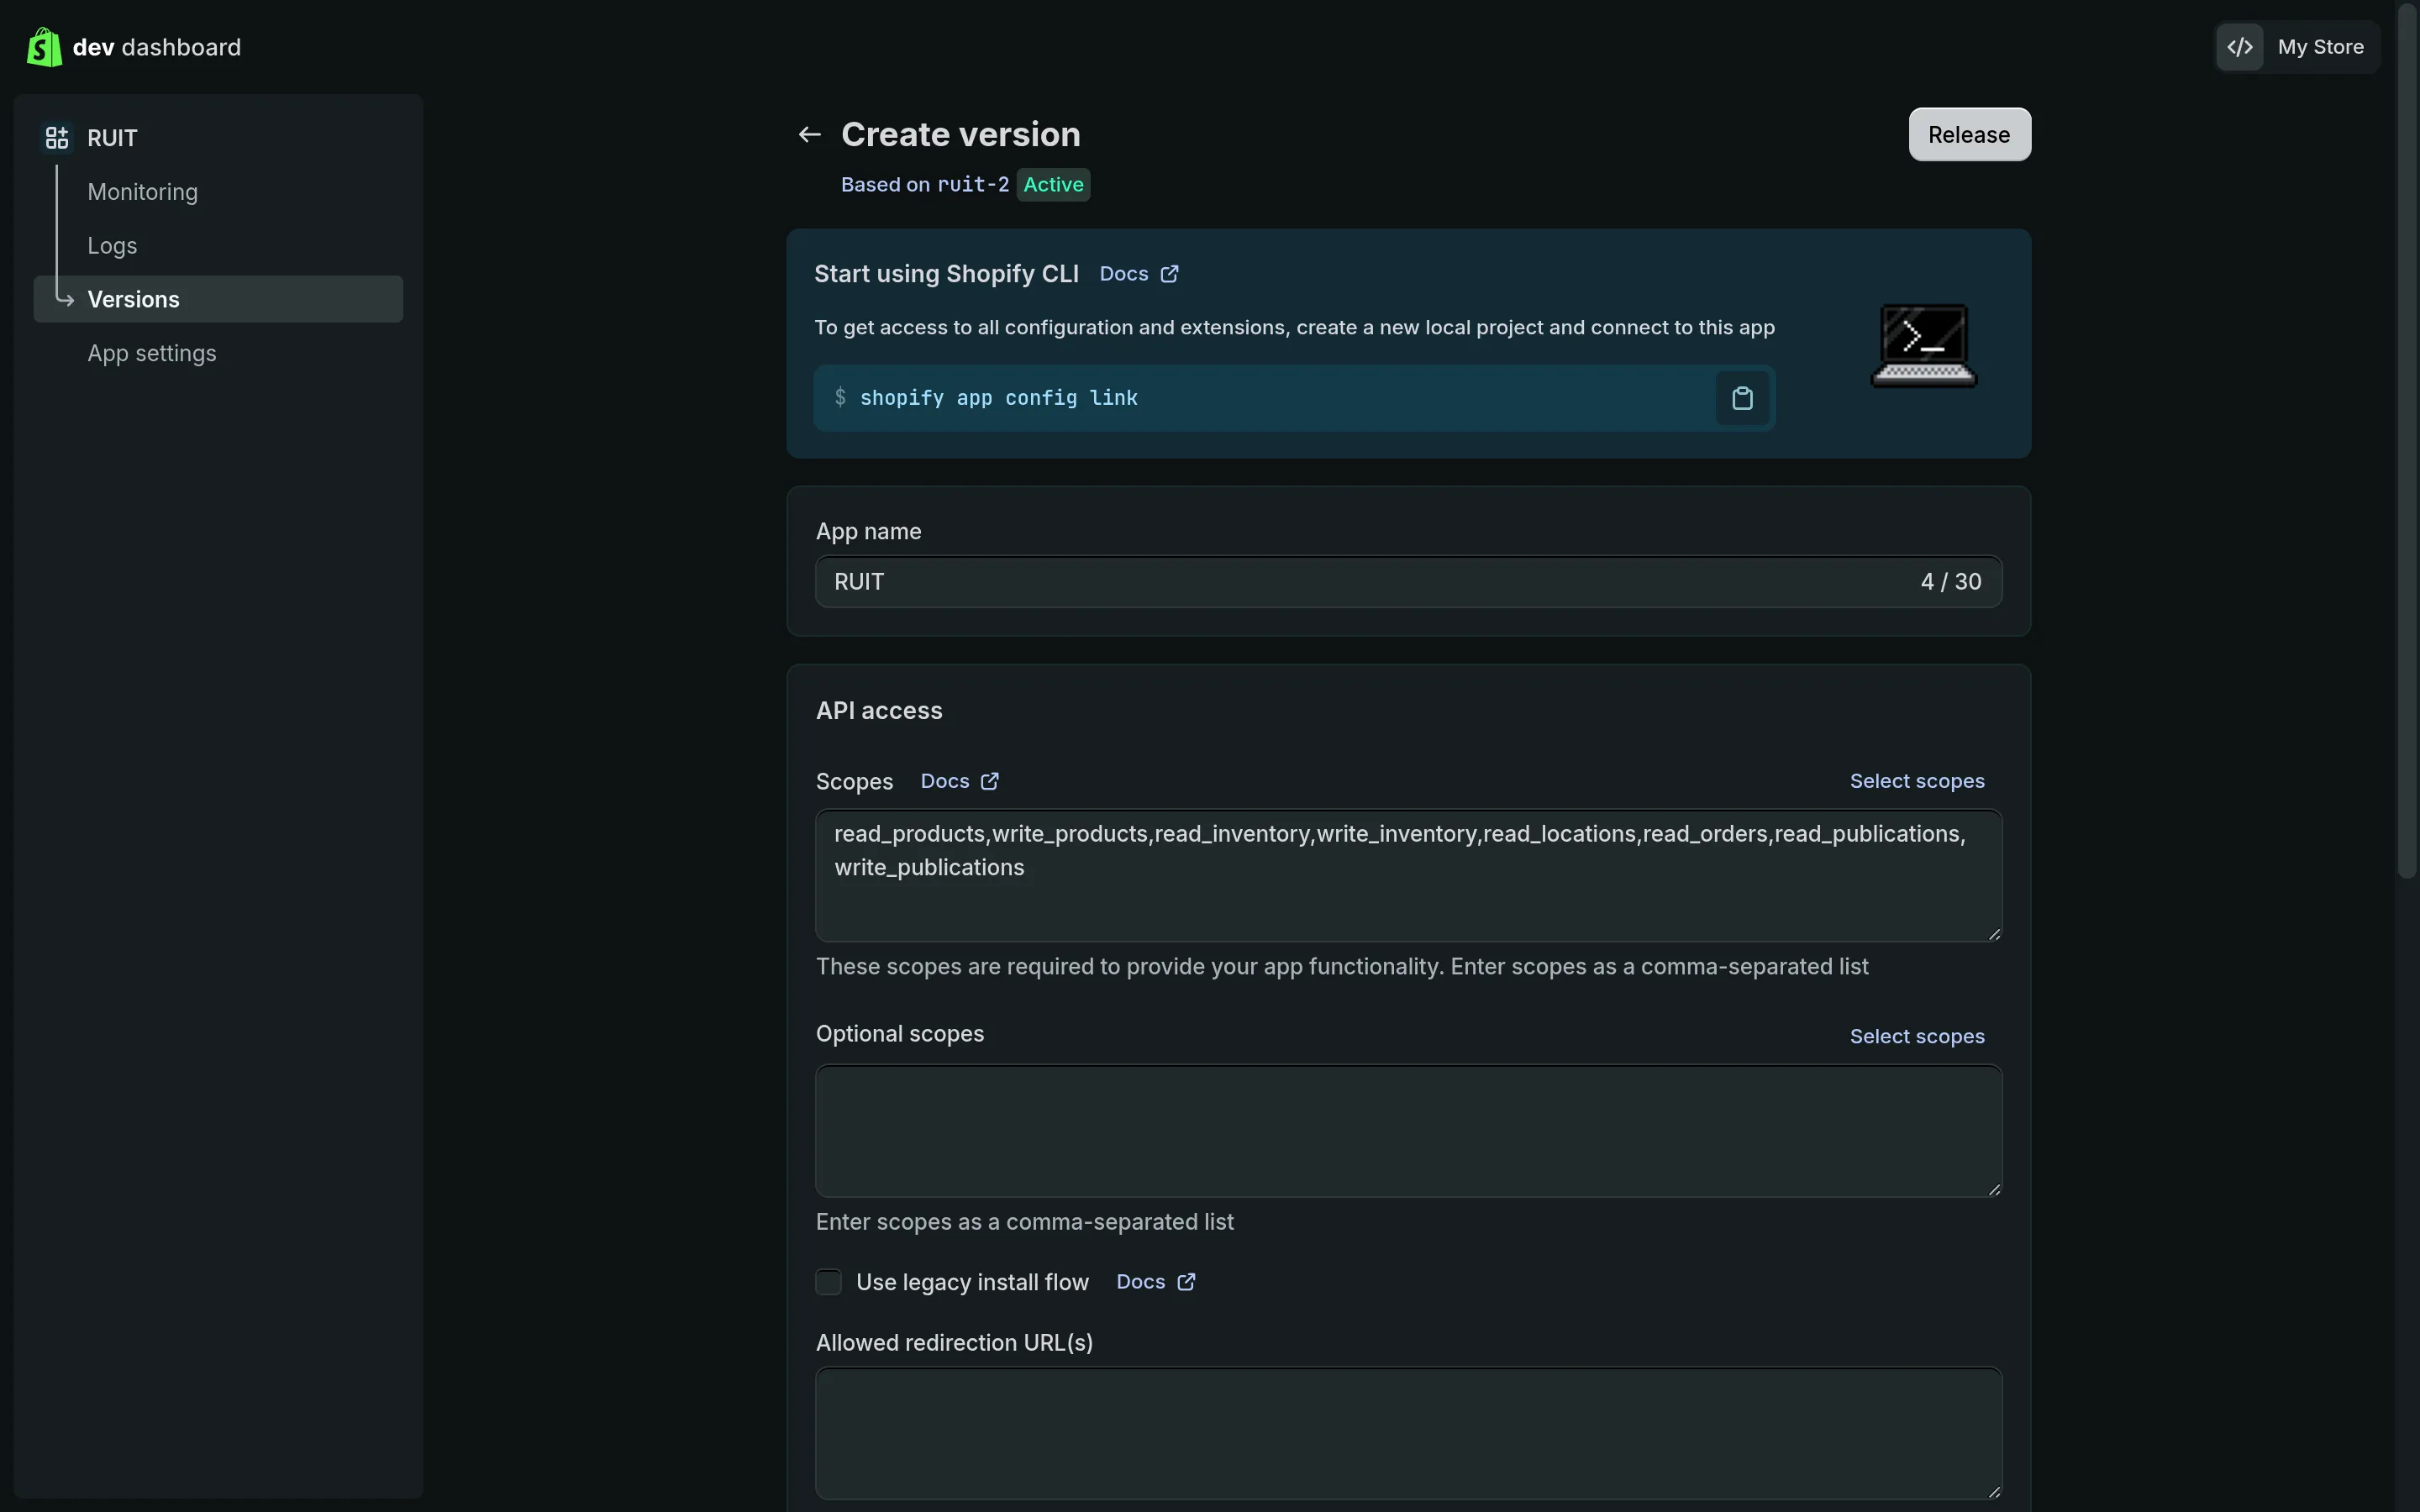The height and width of the screenshot is (1512, 2420).
Task: Click the Allowed redirection URL(s) text area
Action: click(1408, 1433)
